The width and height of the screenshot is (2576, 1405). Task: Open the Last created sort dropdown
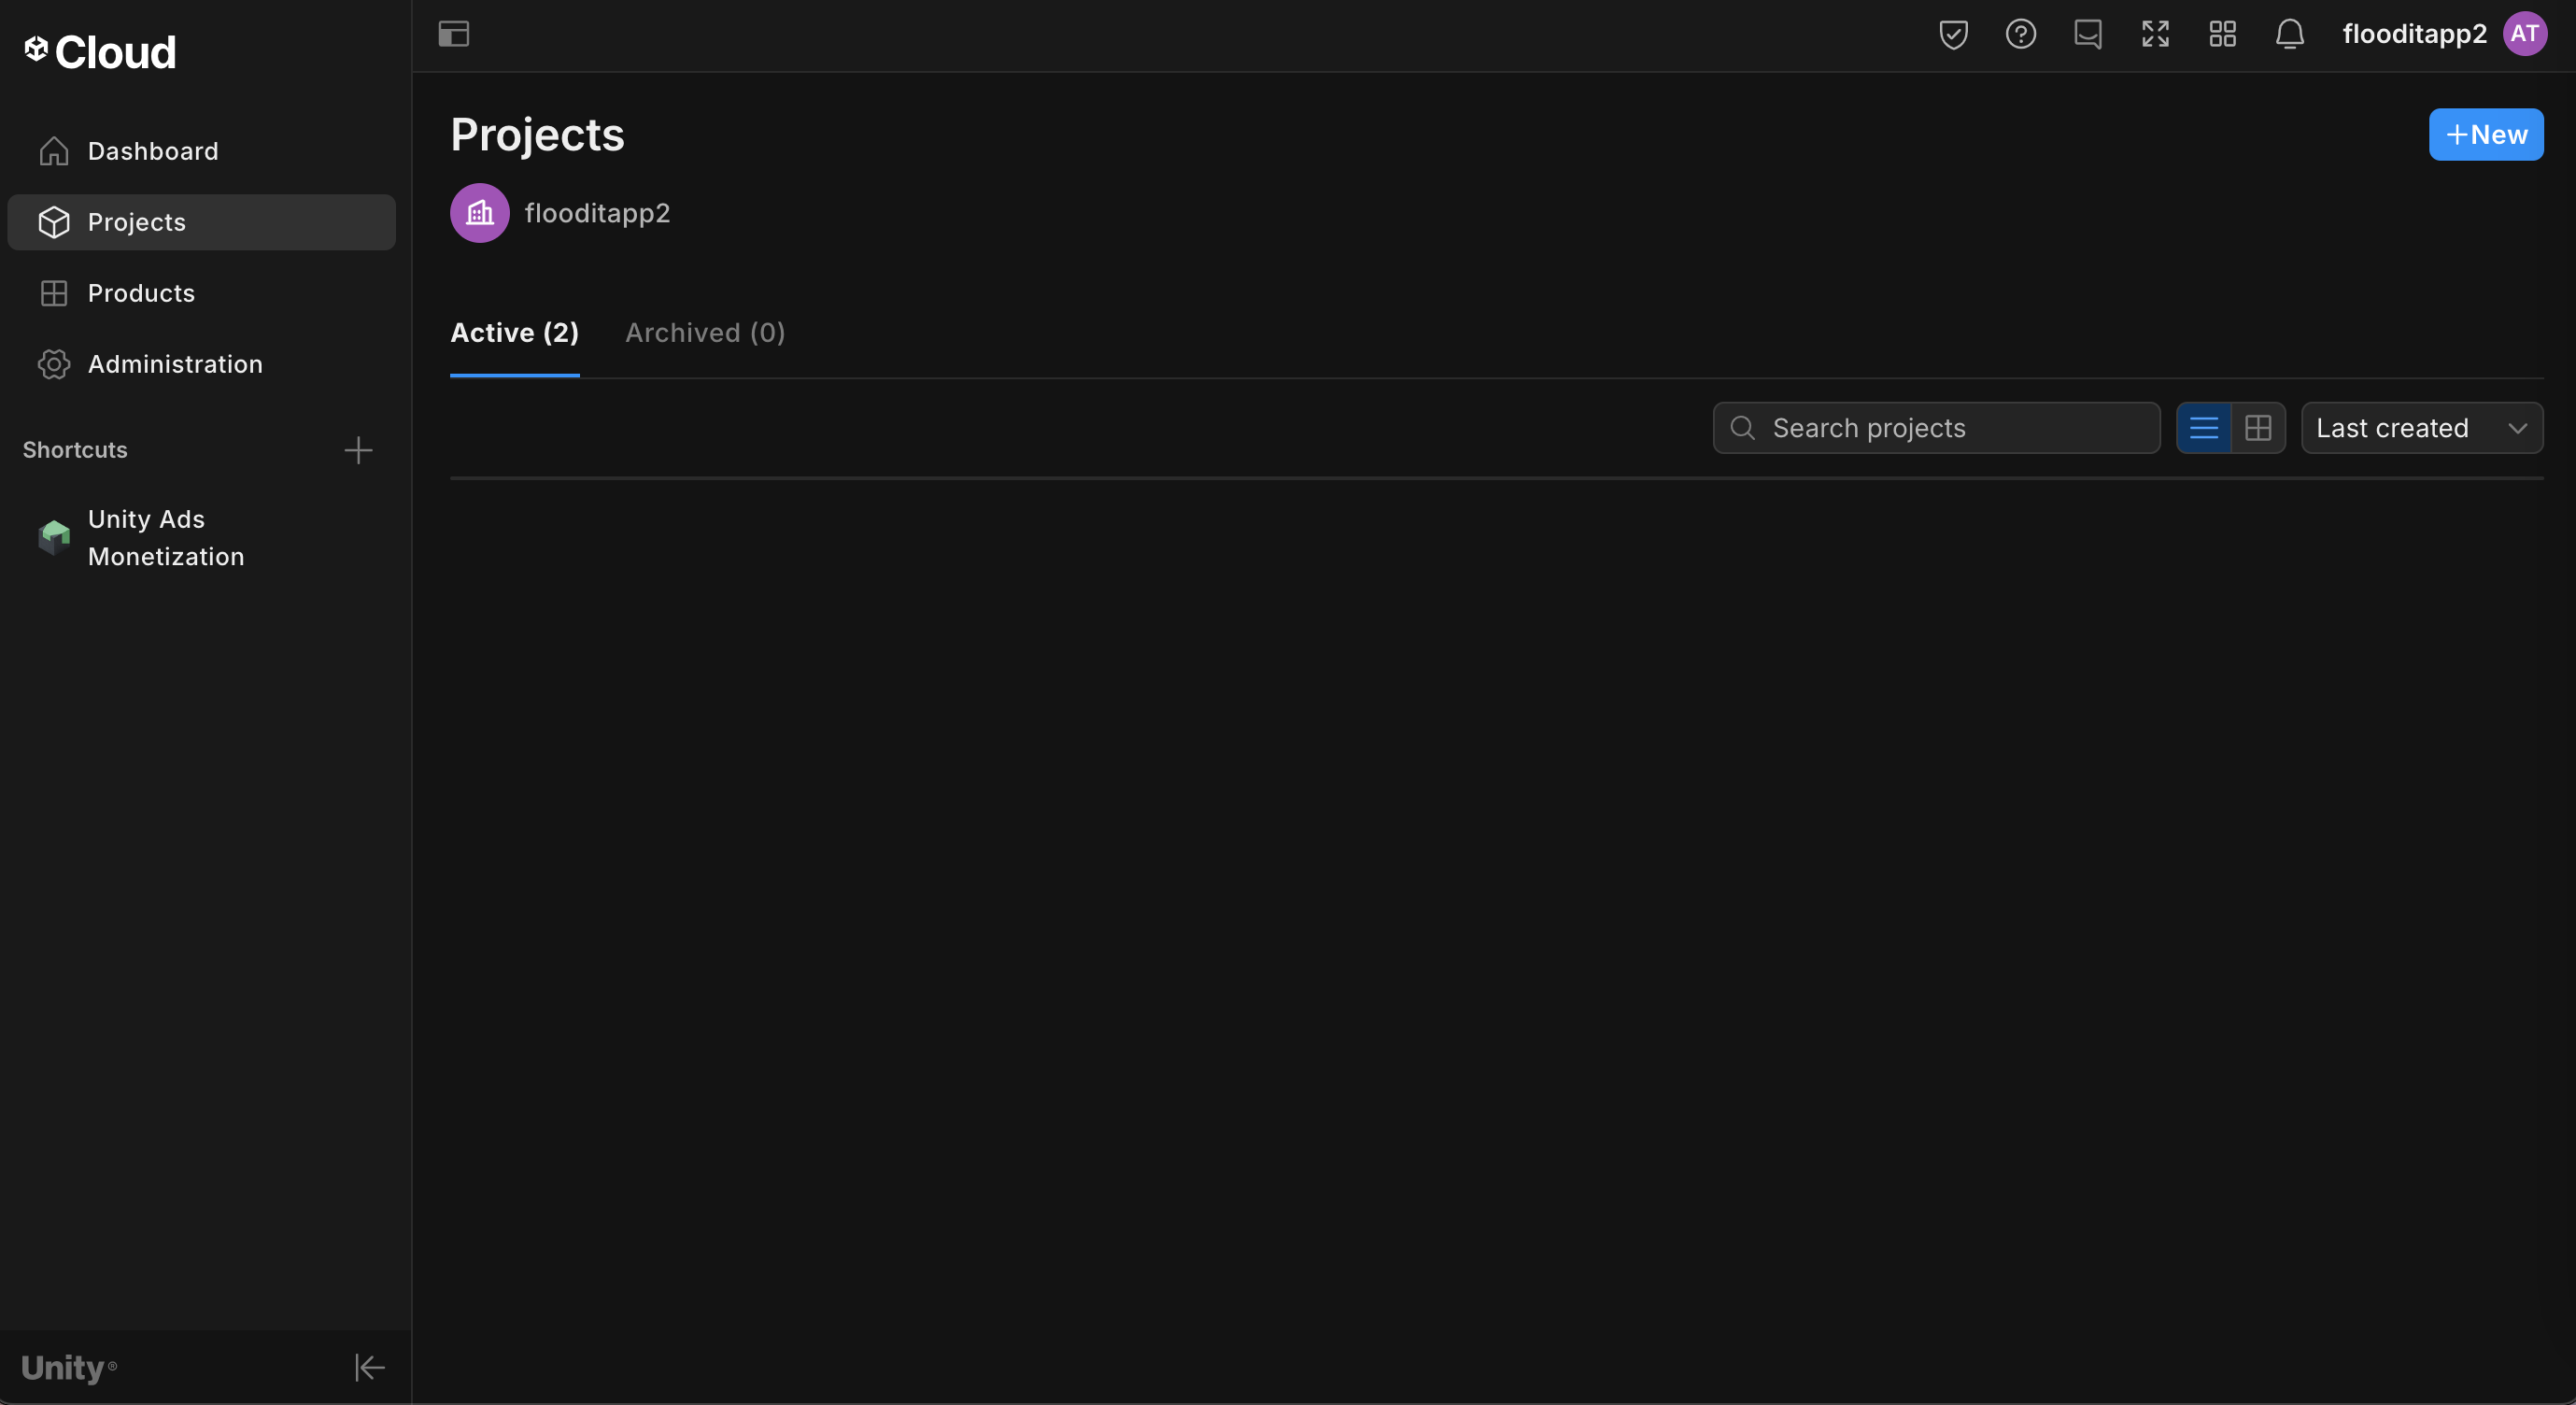click(x=2421, y=428)
